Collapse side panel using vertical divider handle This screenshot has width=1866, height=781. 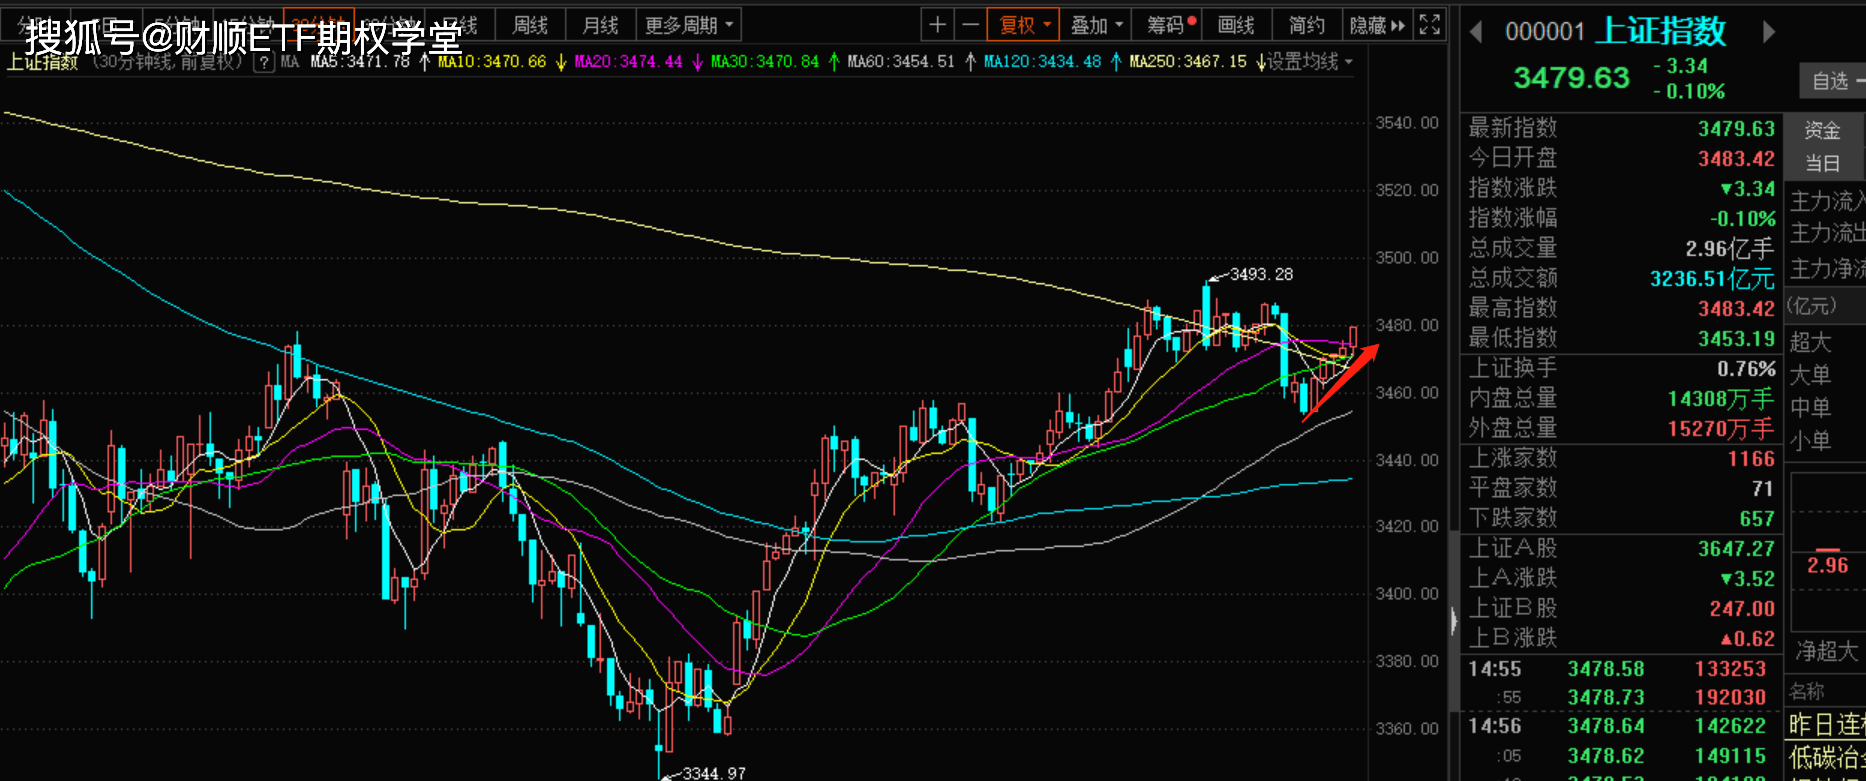point(1453,622)
